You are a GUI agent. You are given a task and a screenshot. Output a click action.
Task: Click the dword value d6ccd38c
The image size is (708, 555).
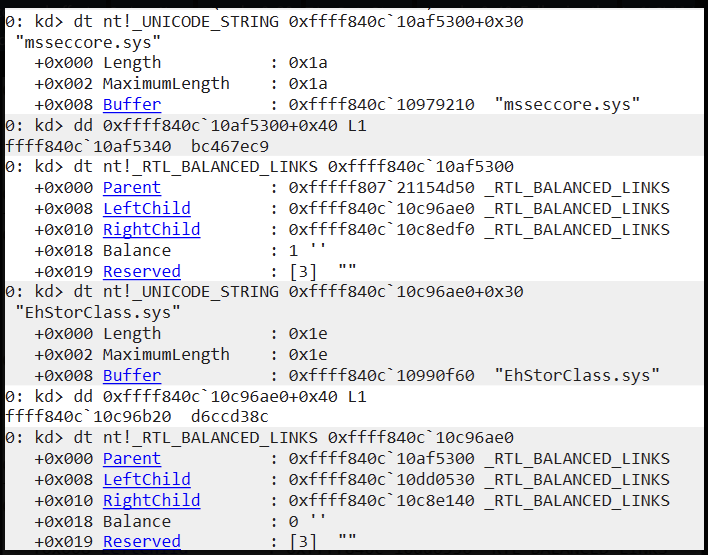point(233,417)
